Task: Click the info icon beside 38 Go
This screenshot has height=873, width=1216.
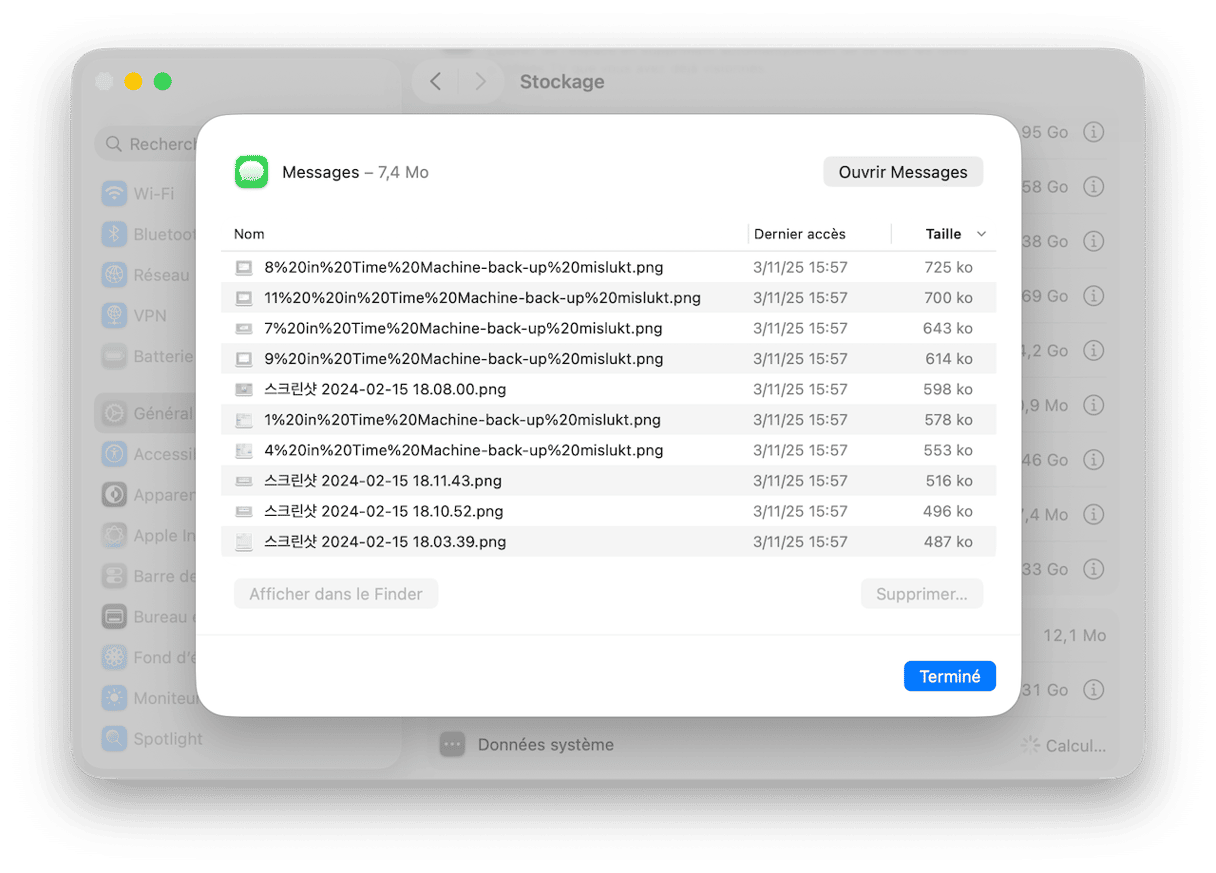Action: (1094, 241)
